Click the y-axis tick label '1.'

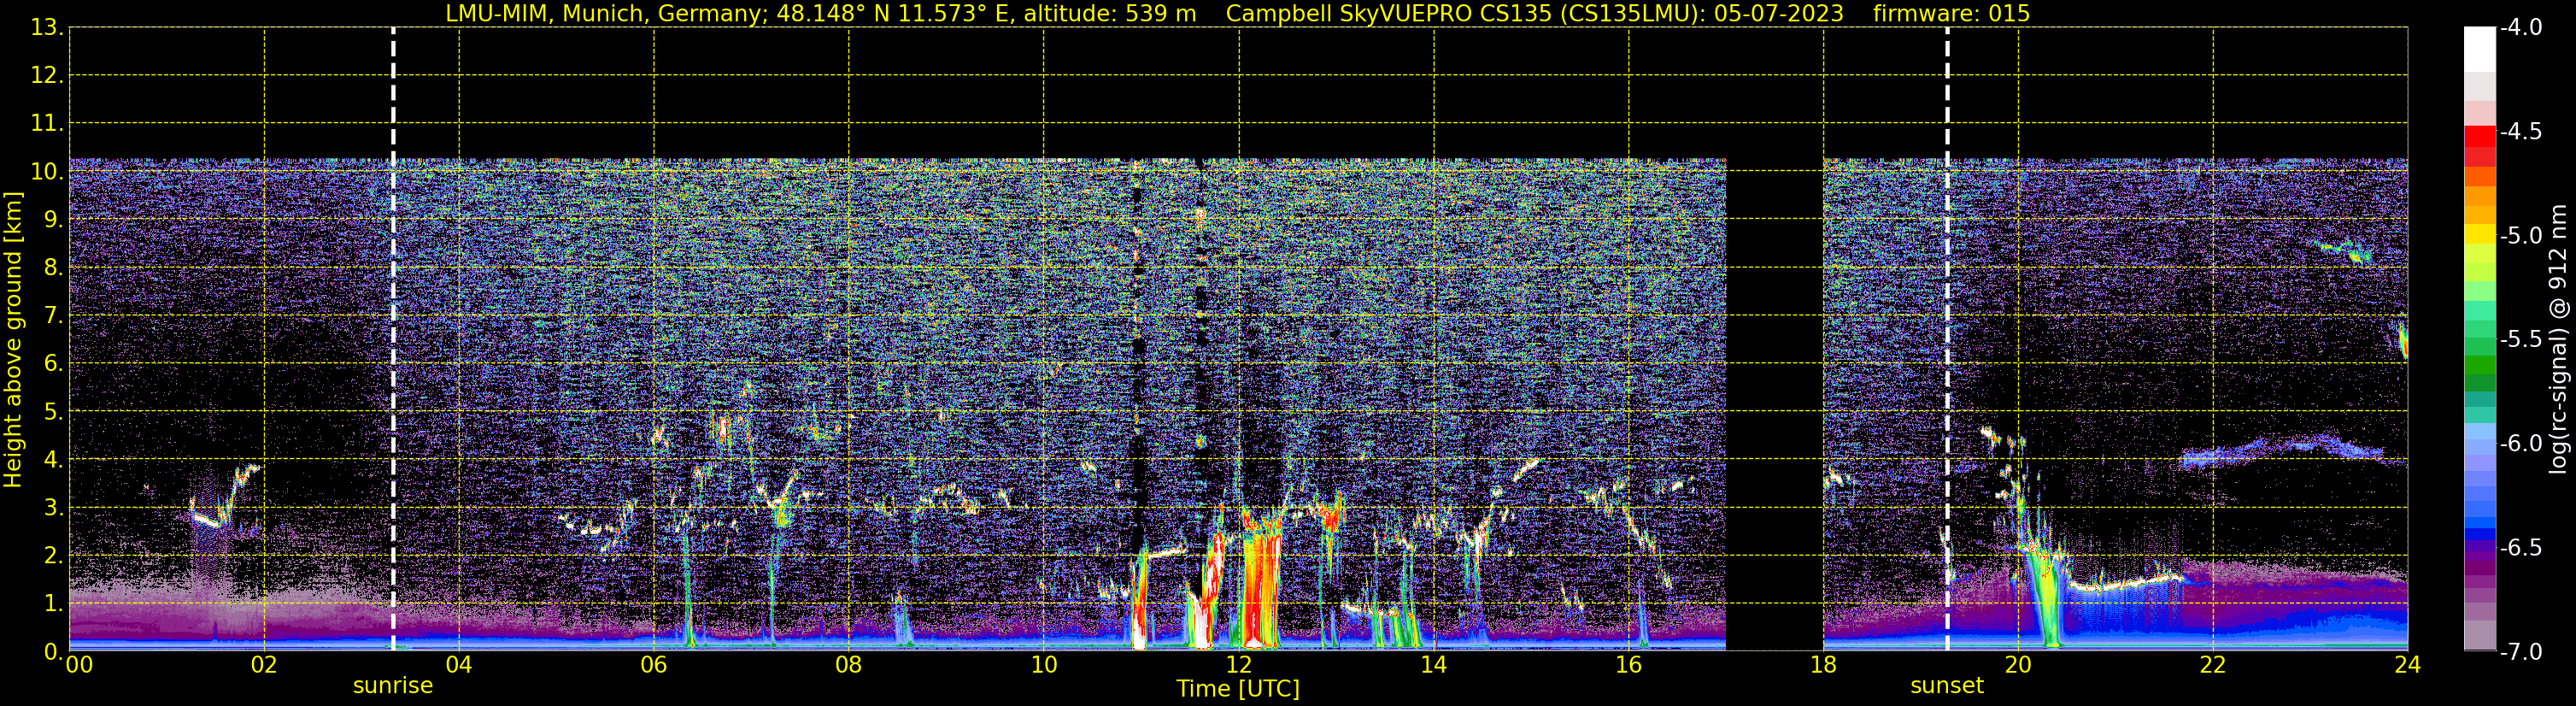pos(52,604)
